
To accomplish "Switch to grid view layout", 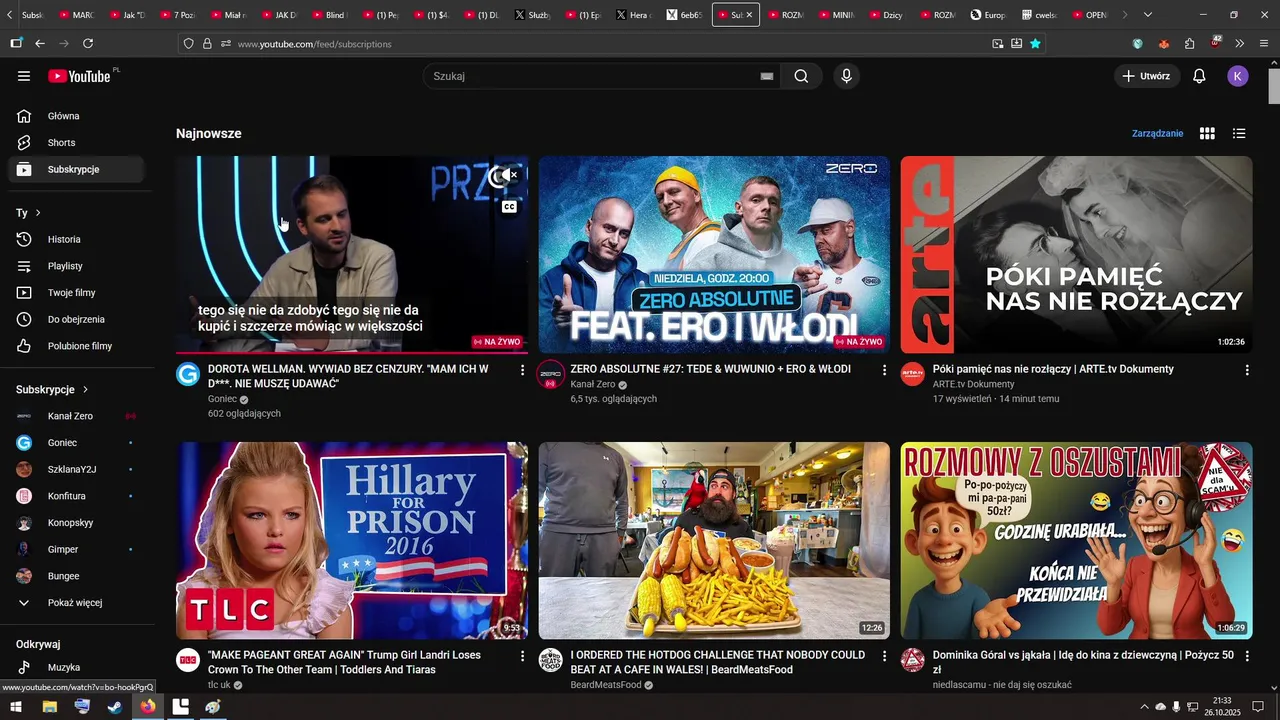I will pyautogui.click(x=1207, y=133).
